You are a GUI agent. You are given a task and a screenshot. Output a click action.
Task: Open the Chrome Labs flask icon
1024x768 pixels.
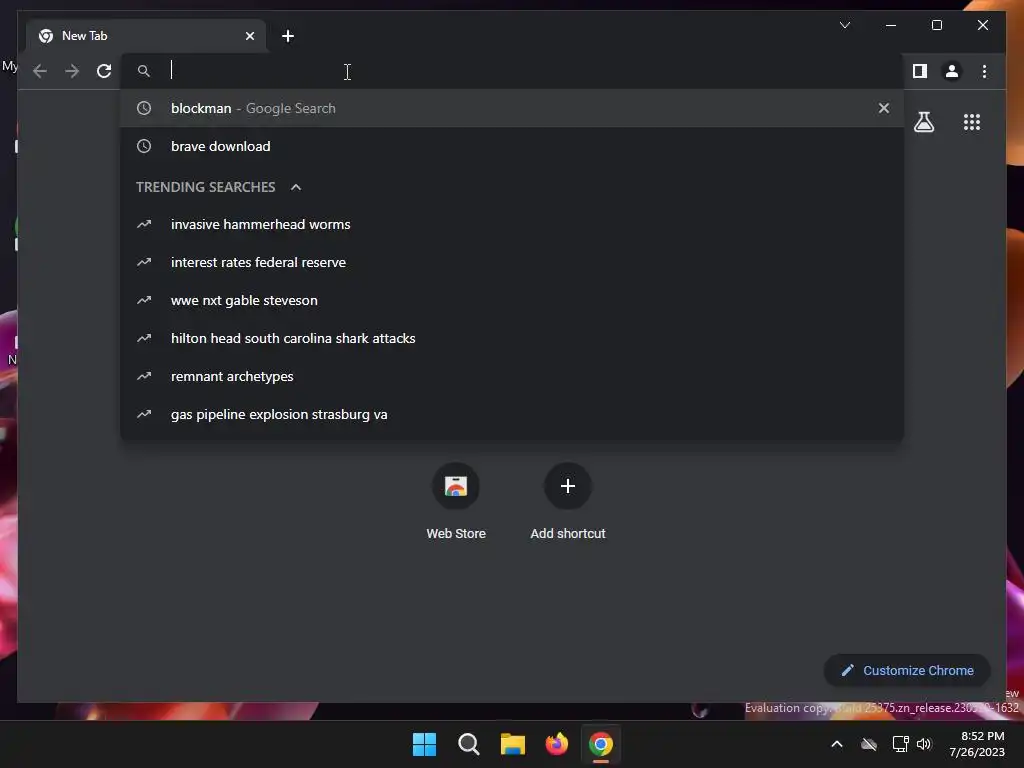pyautogui.click(x=923, y=122)
